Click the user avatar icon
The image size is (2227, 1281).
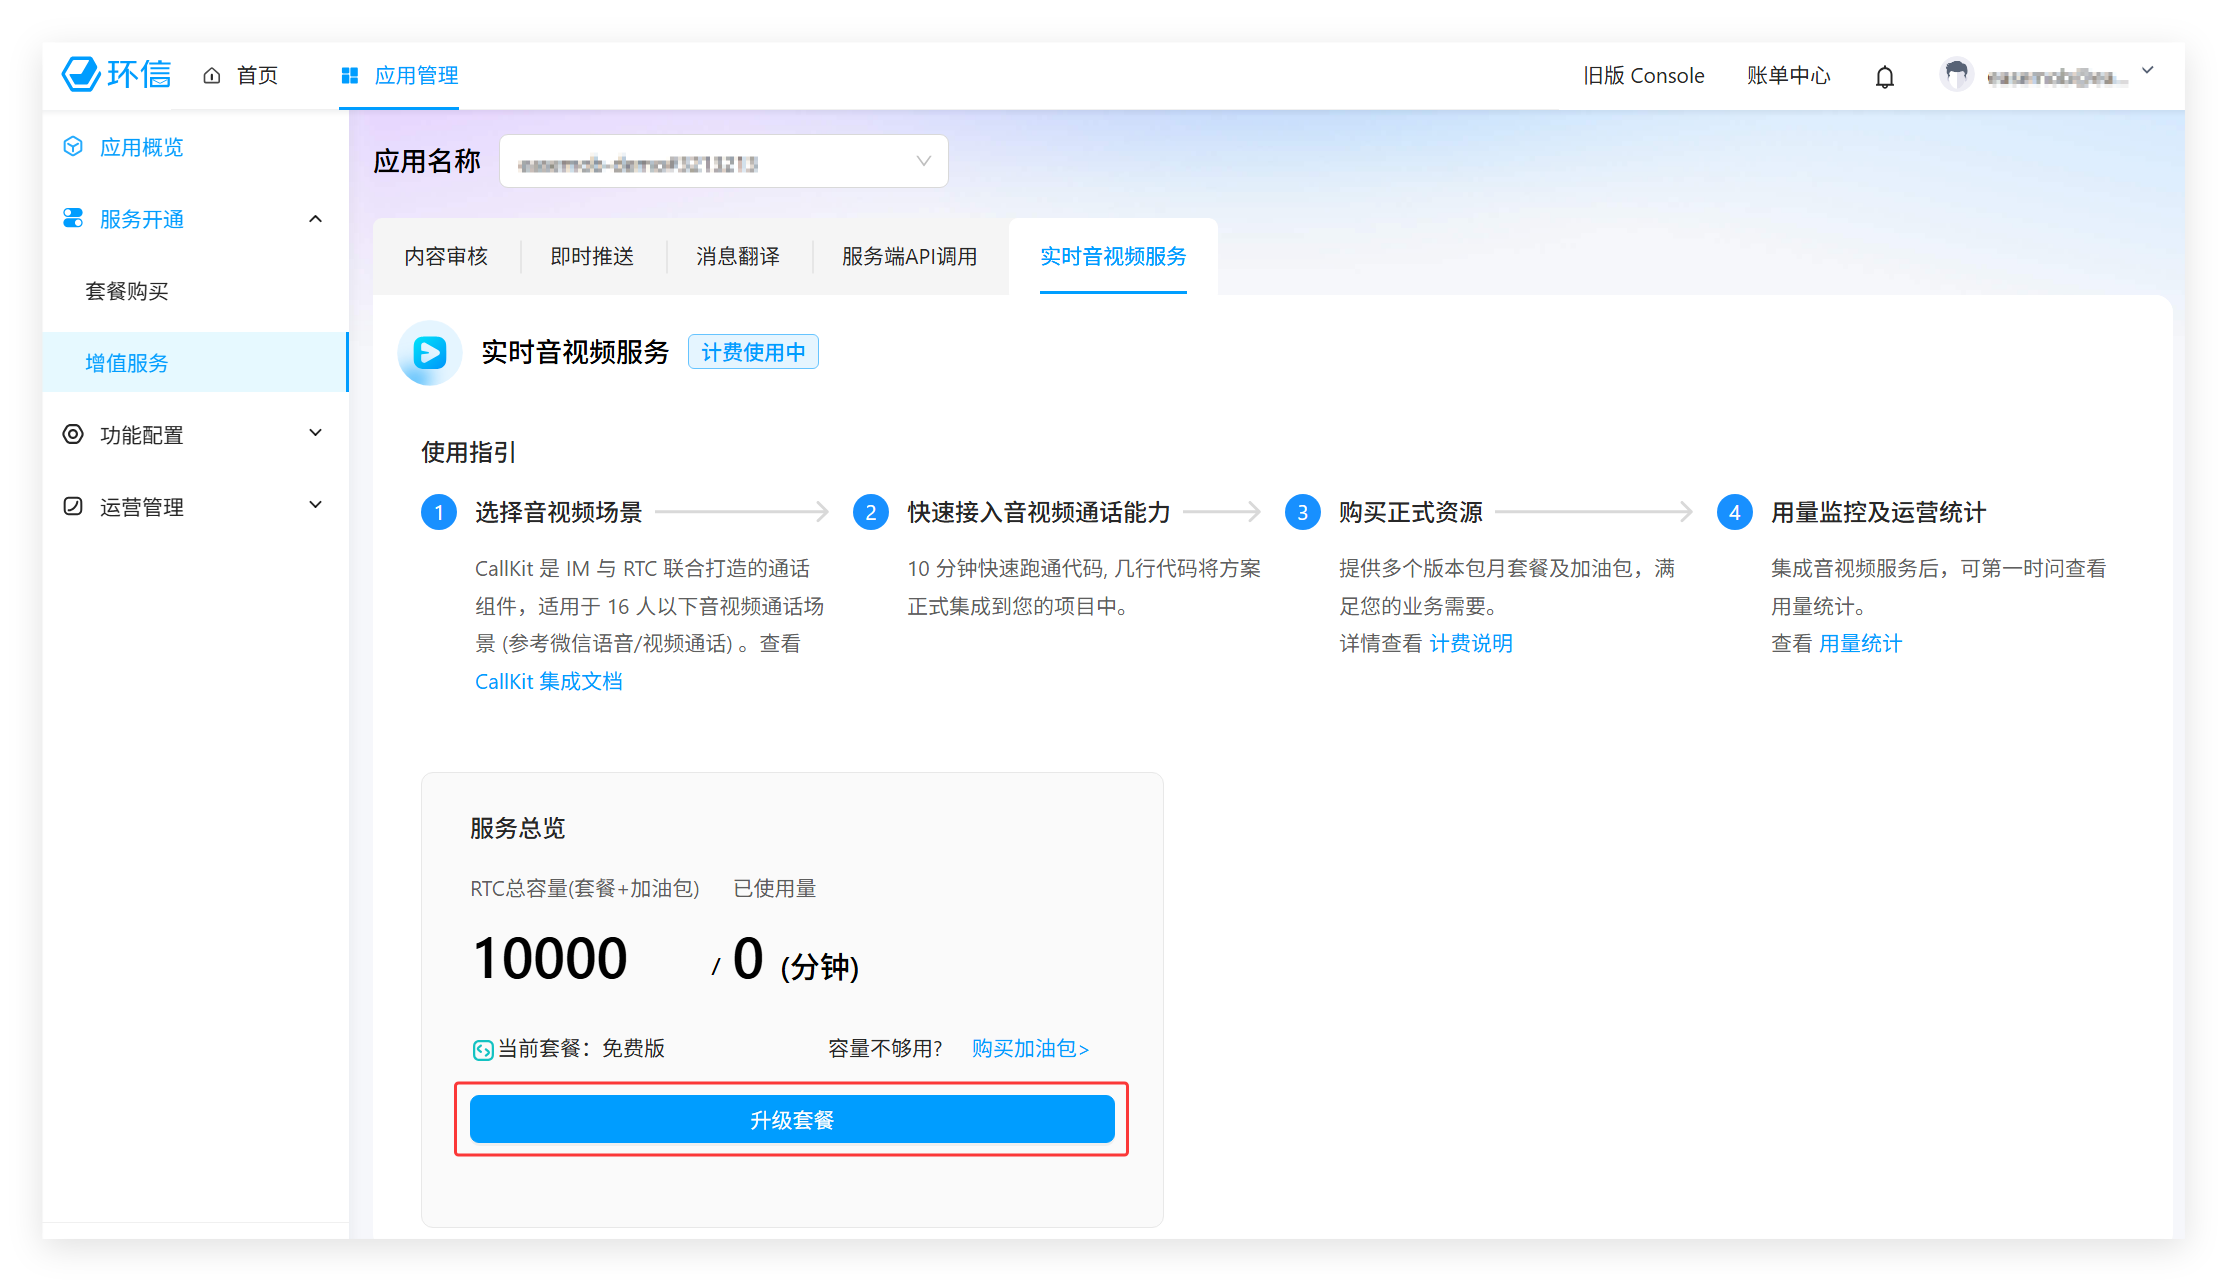click(x=1956, y=75)
